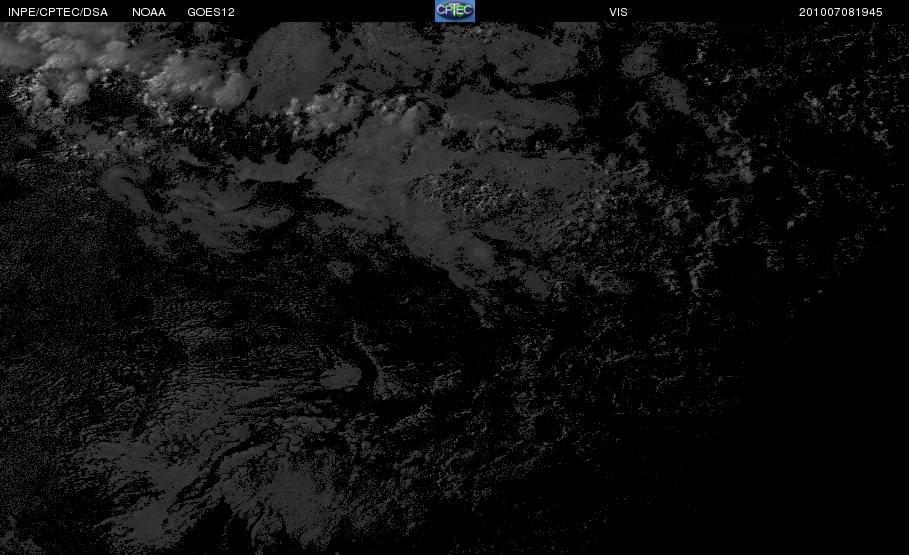Viewport: 909px width, 555px height.
Task: Click the NOAA label in header
Action: coord(149,12)
